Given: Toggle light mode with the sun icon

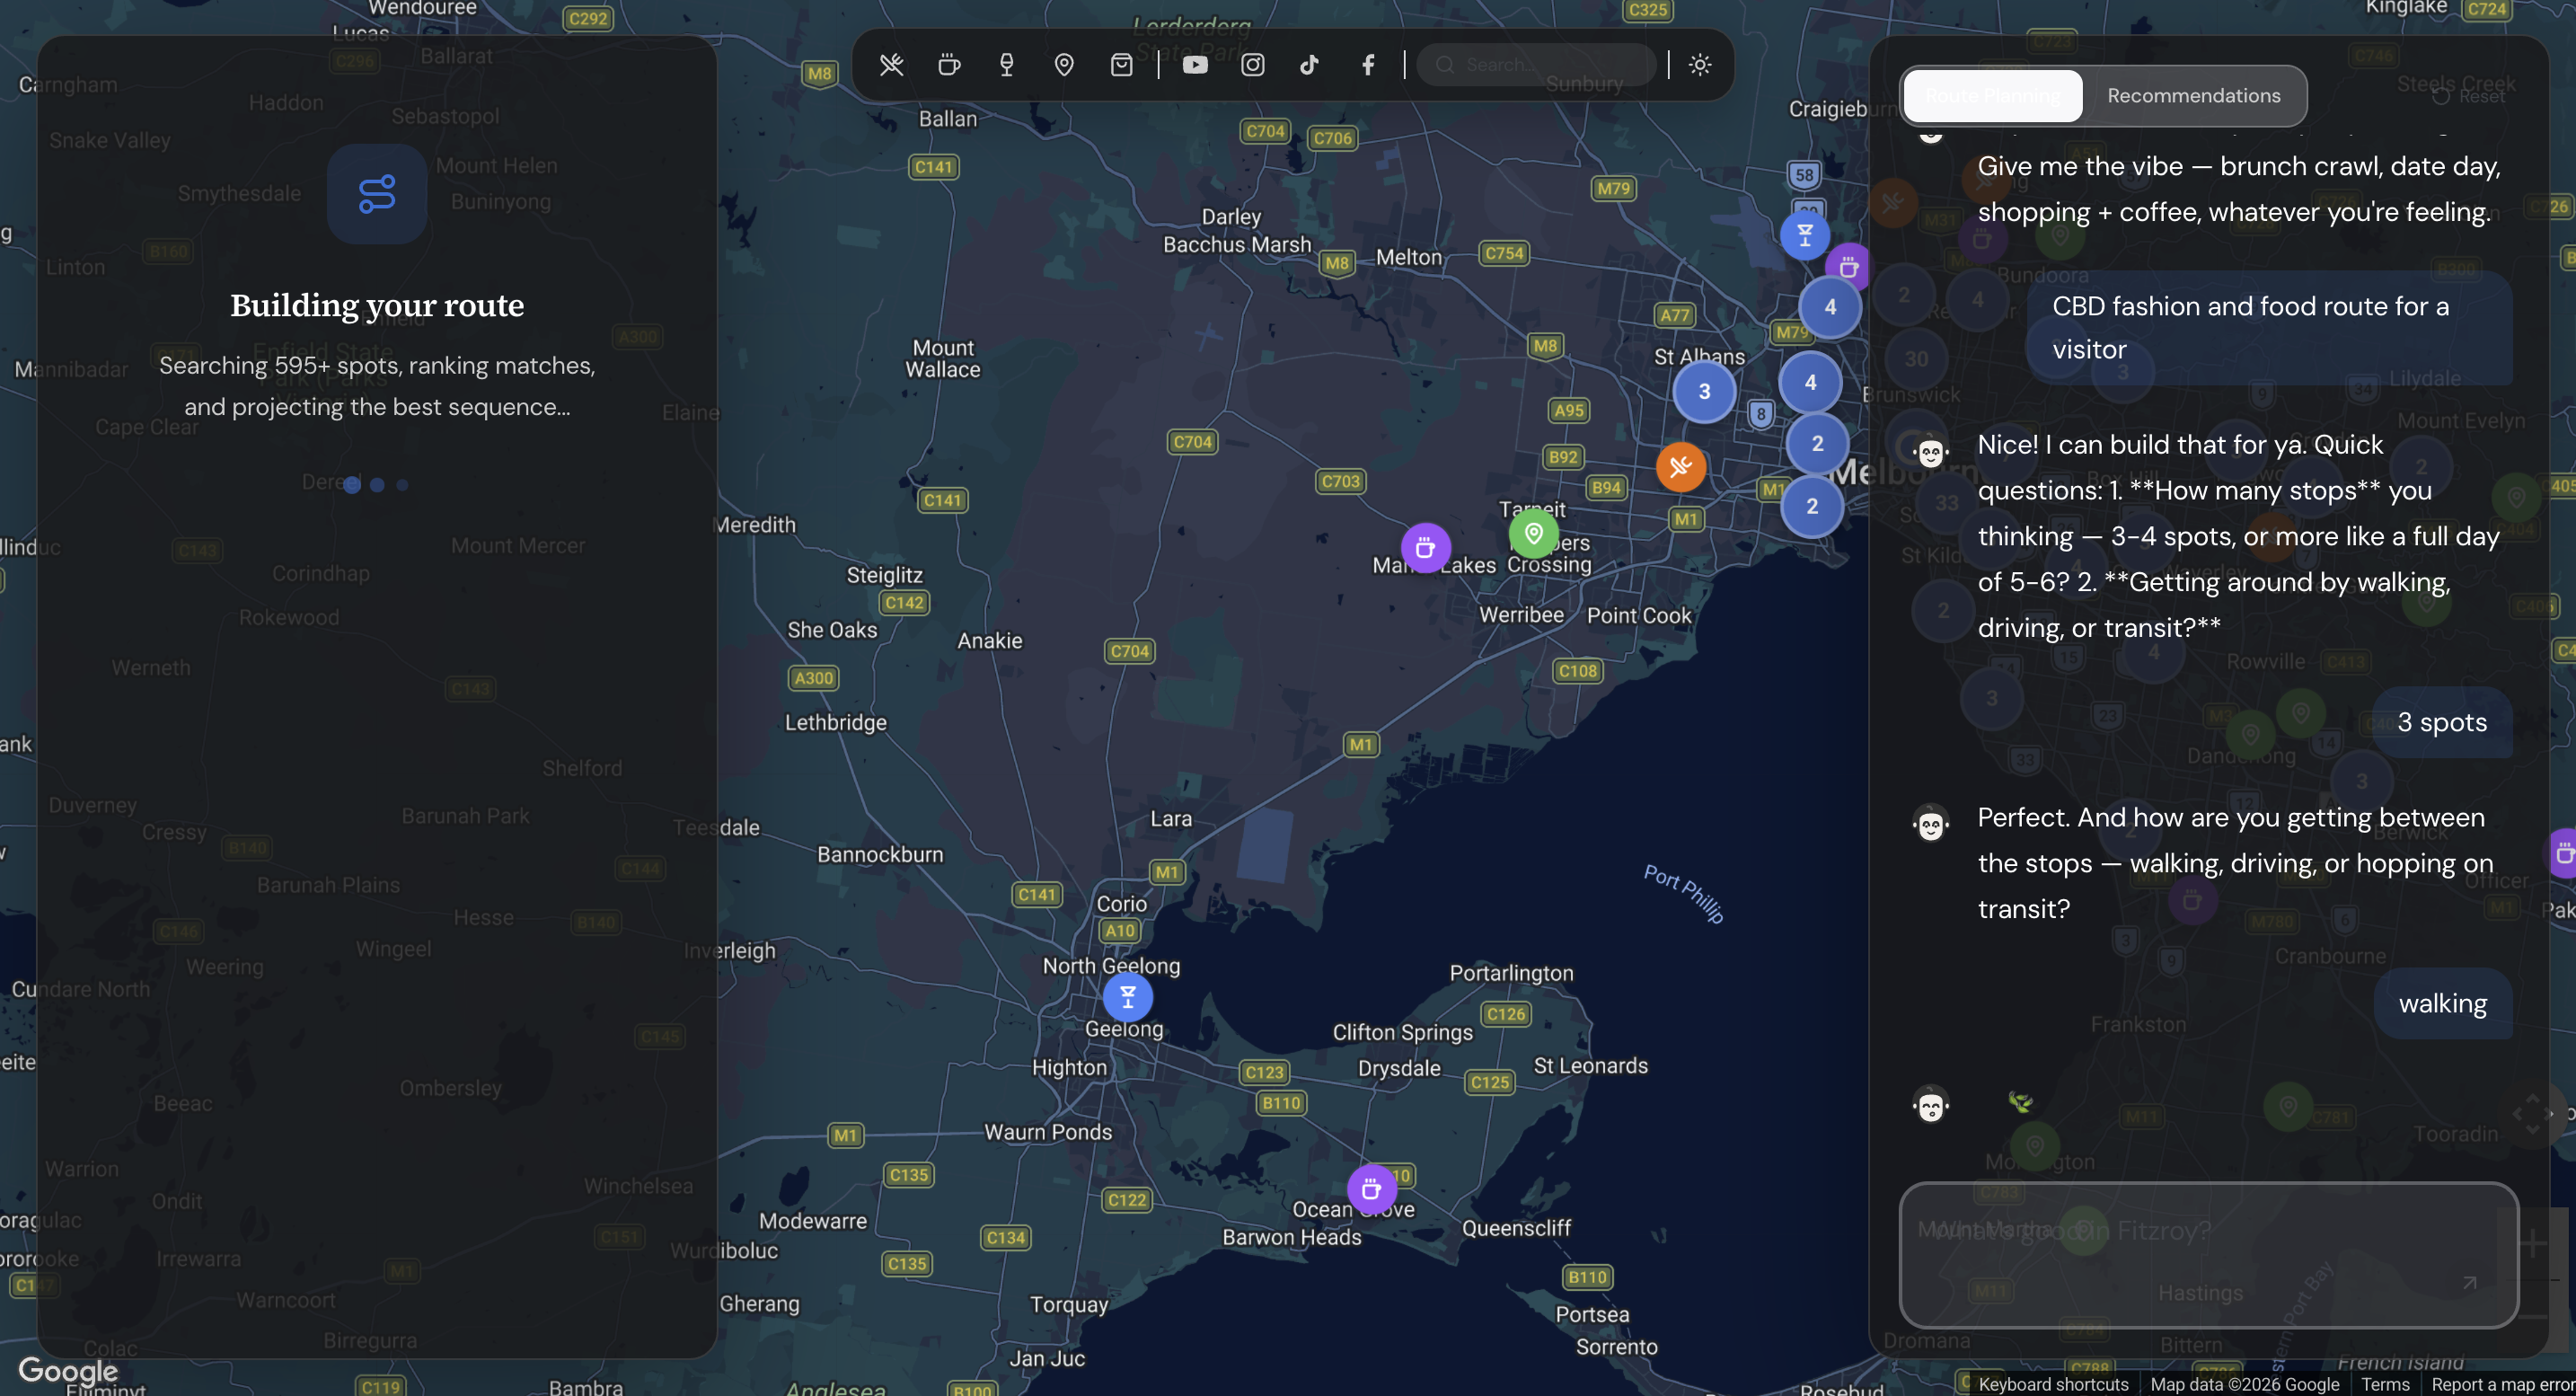Looking at the screenshot, I should [x=1700, y=65].
